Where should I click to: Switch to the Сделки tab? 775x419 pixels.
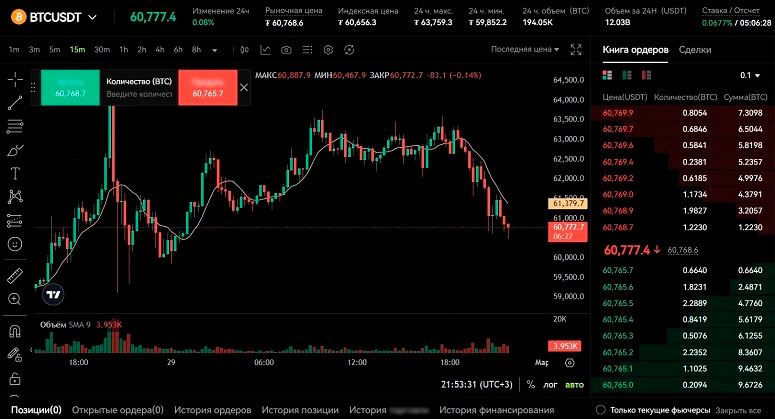point(695,49)
